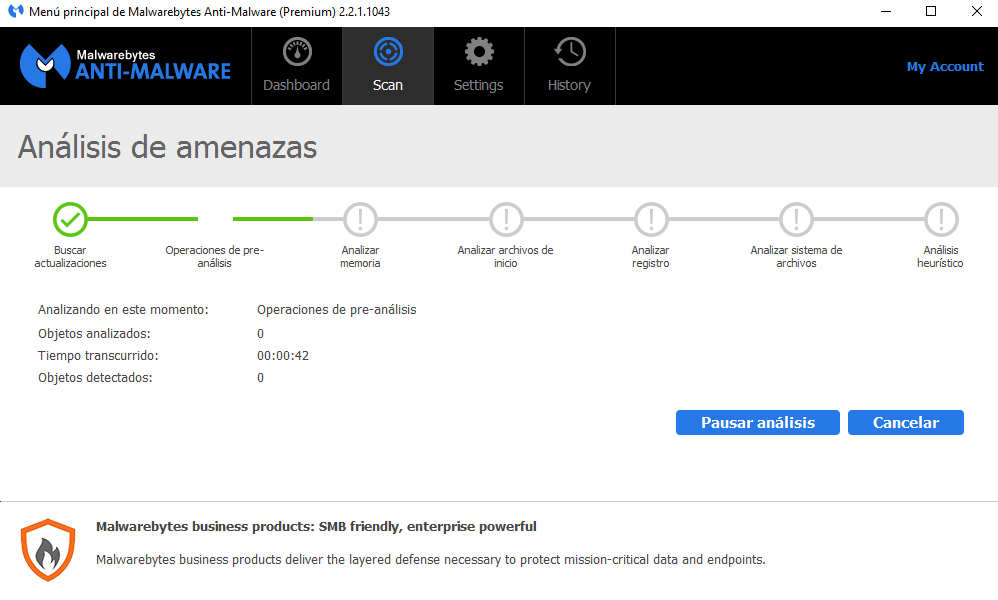Close the Malwarebytes window
Screen dimensions: 998x600
point(976,11)
